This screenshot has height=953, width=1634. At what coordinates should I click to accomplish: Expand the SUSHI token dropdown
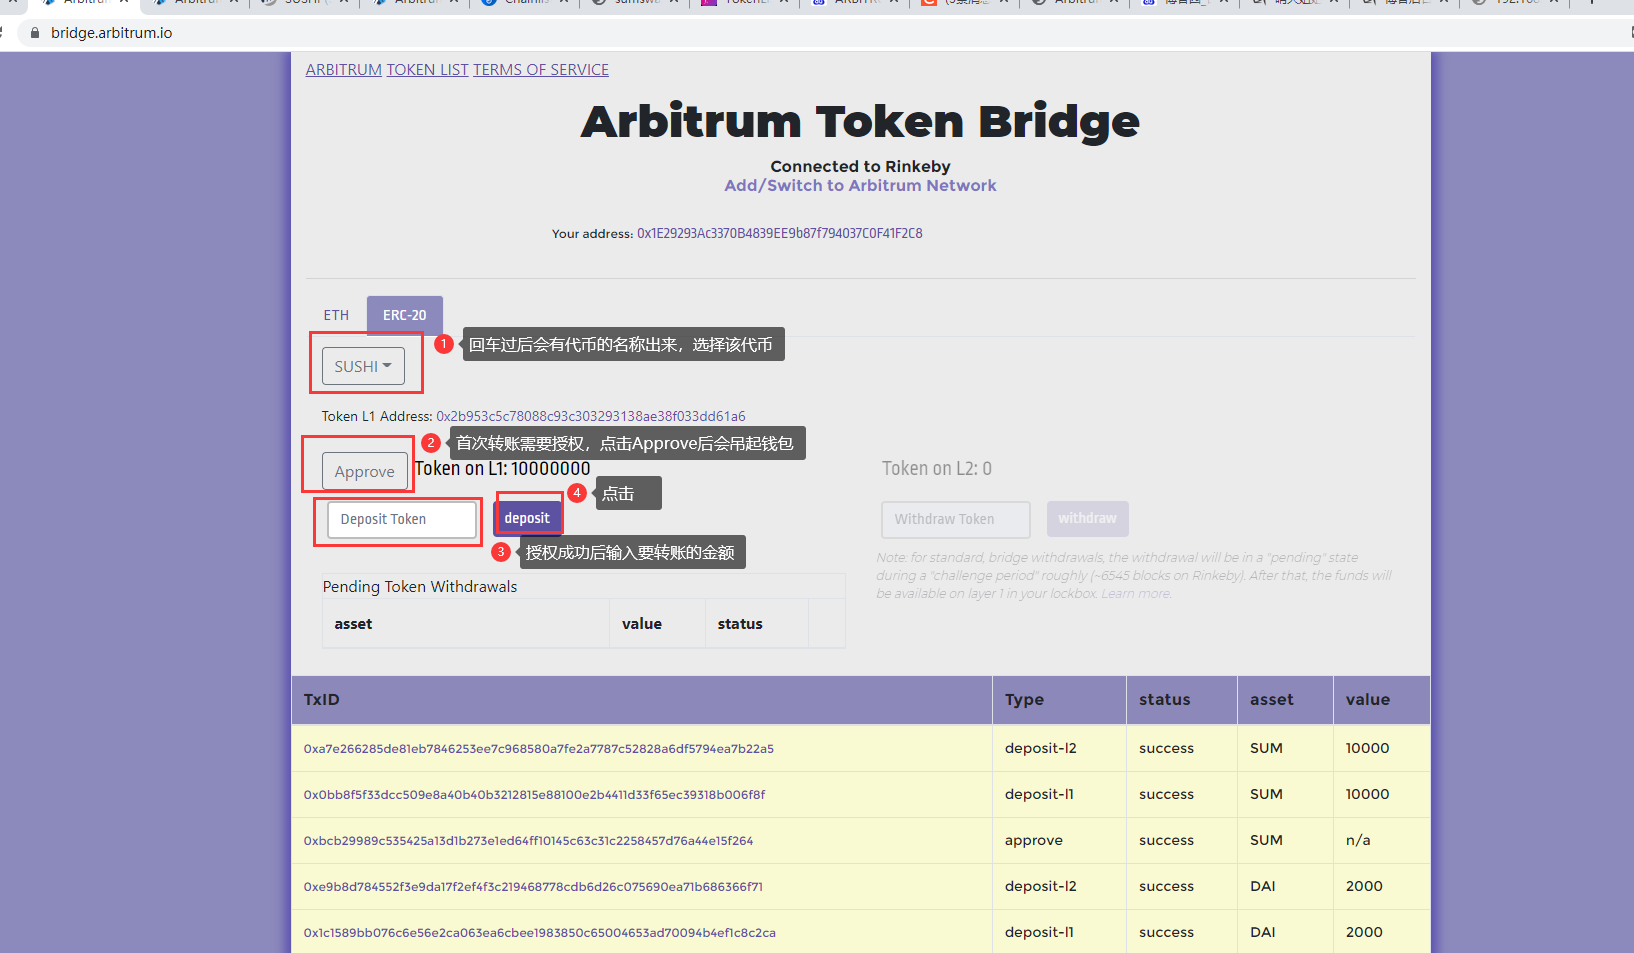pos(363,366)
